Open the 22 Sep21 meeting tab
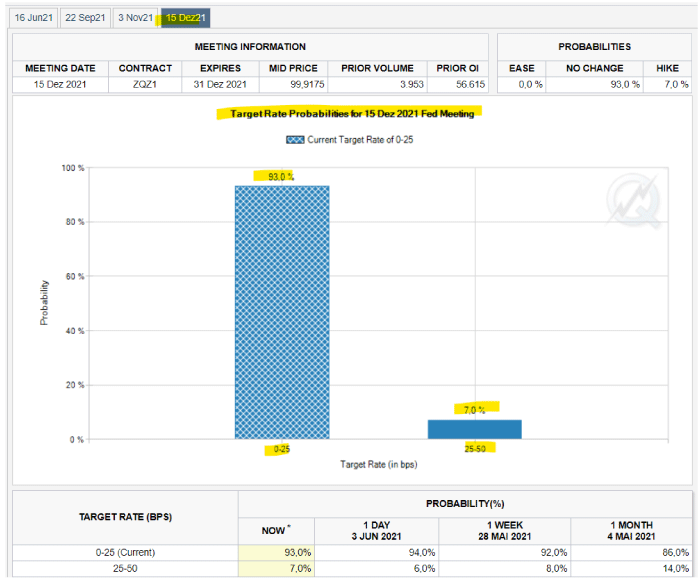The height and width of the screenshot is (581, 698). pos(84,18)
